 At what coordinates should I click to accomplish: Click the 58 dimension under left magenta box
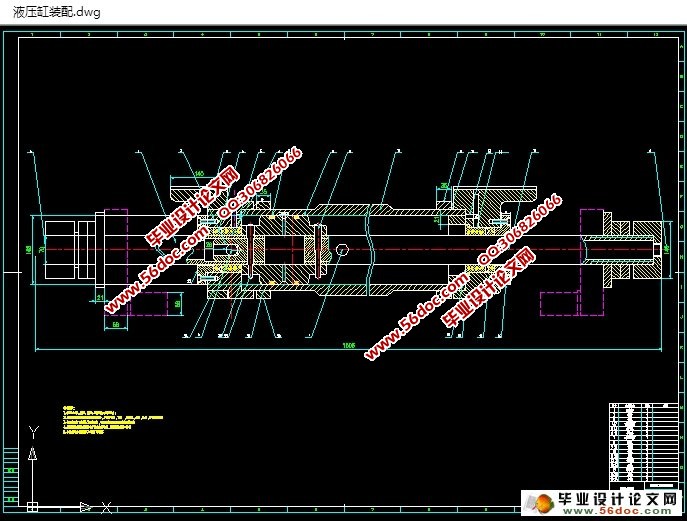[x=115, y=324]
